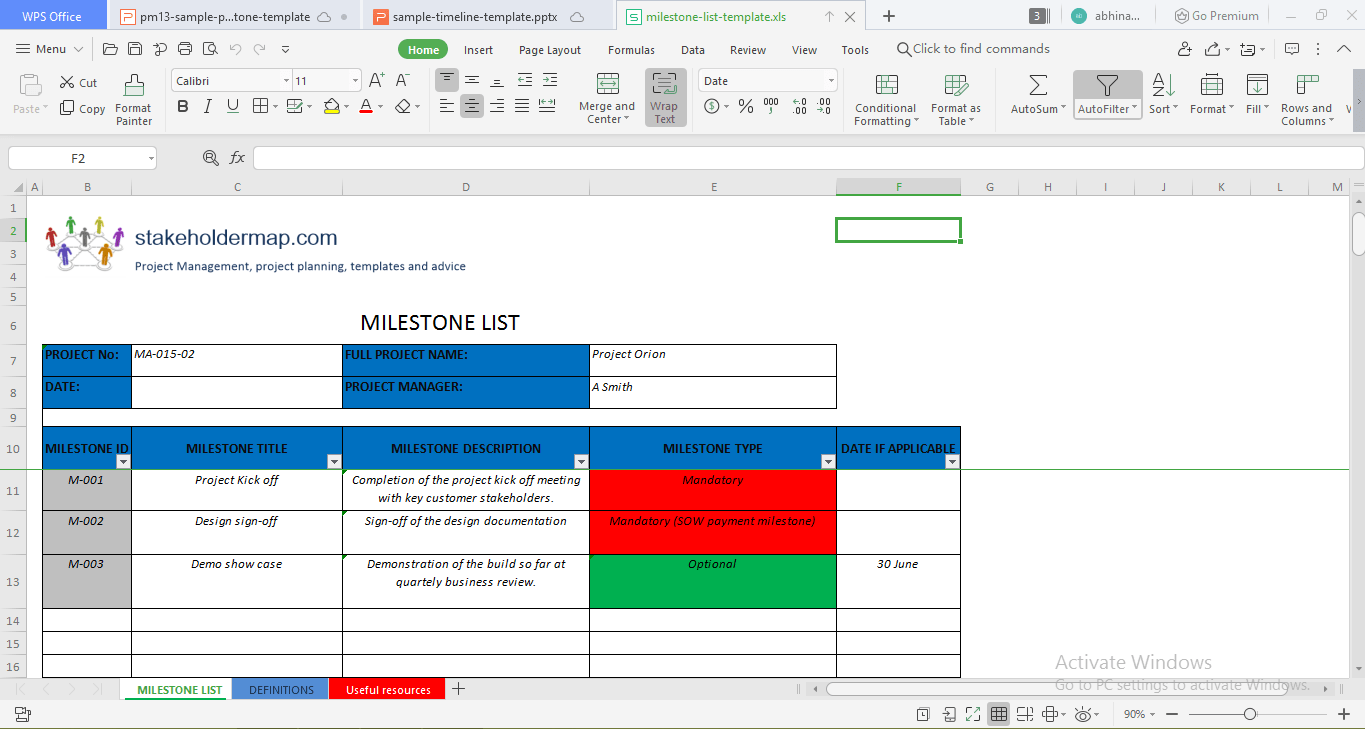The width and height of the screenshot is (1365, 729).
Task: Open Conditional Formatting tool
Action: [885, 86]
